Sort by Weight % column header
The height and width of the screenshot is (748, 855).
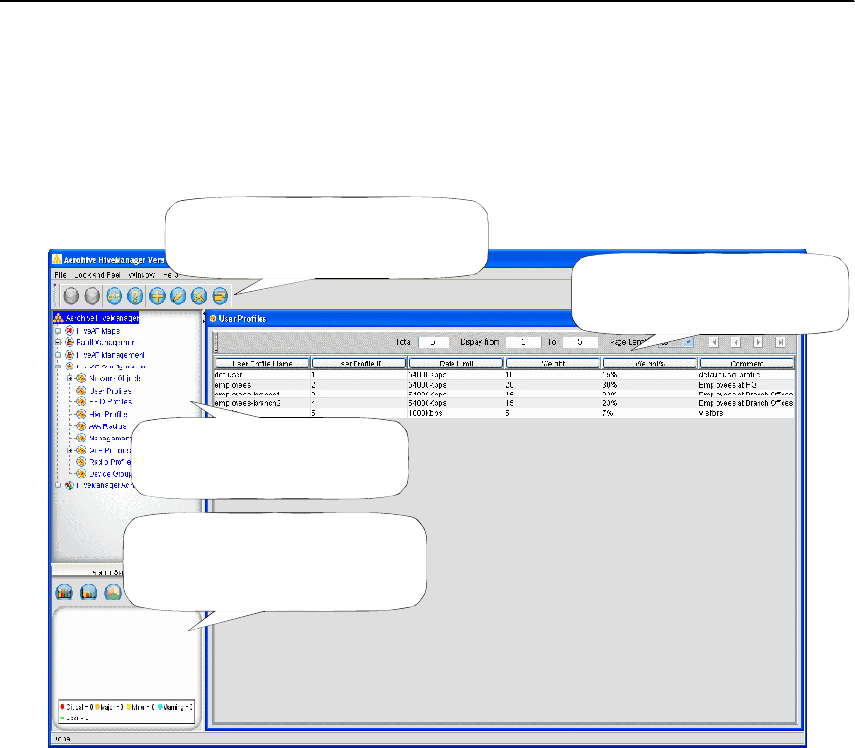(x=650, y=363)
